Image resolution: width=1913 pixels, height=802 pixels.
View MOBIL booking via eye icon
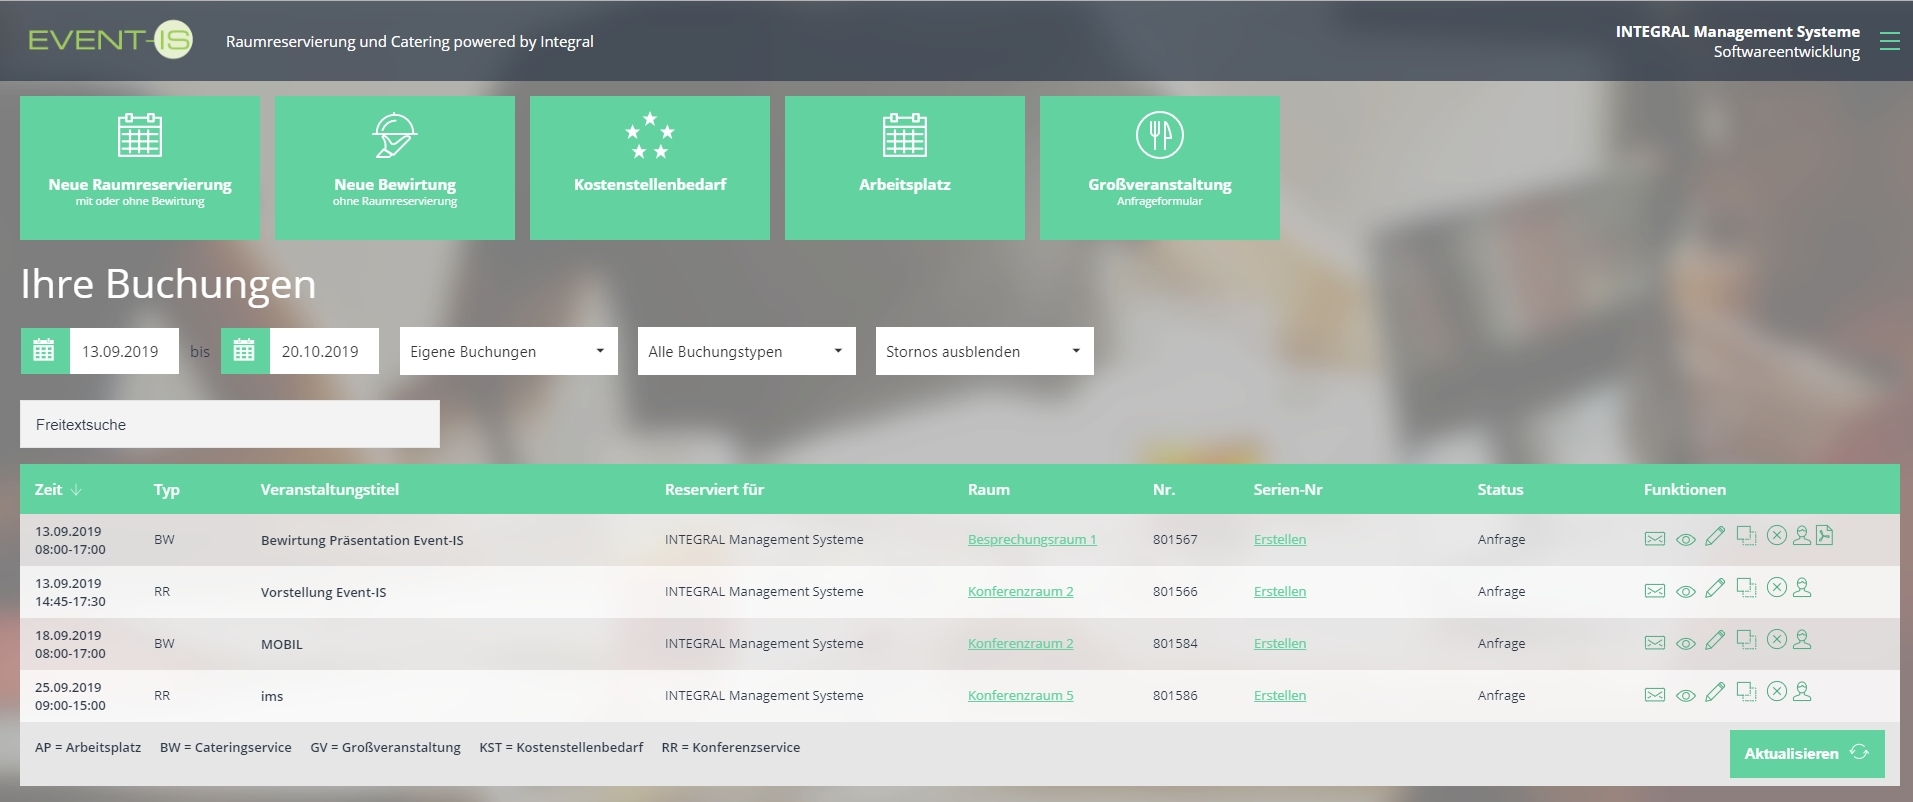tap(1686, 644)
